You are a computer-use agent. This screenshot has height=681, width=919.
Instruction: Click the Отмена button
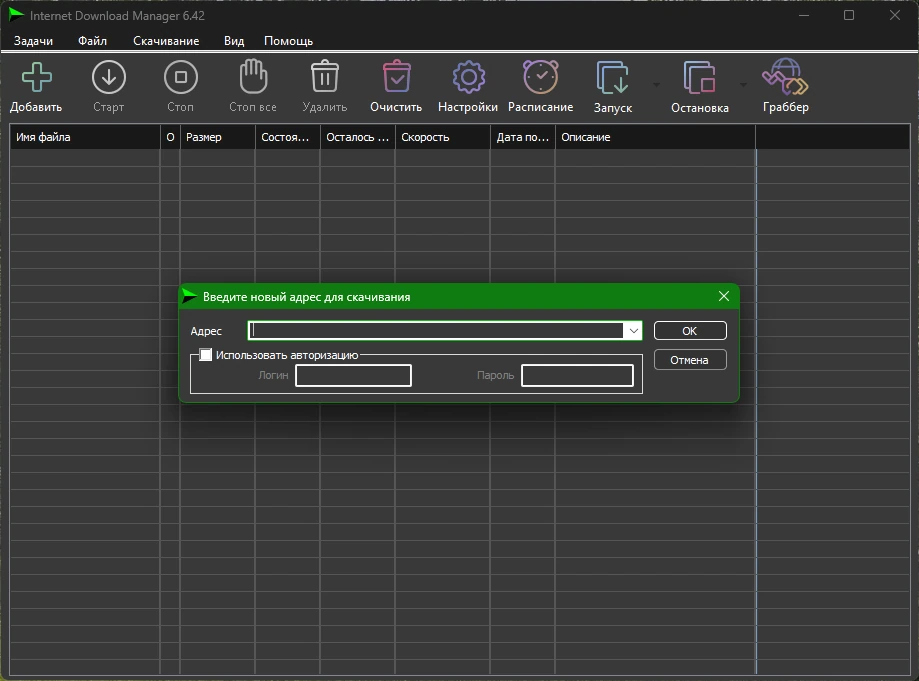(x=690, y=360)
